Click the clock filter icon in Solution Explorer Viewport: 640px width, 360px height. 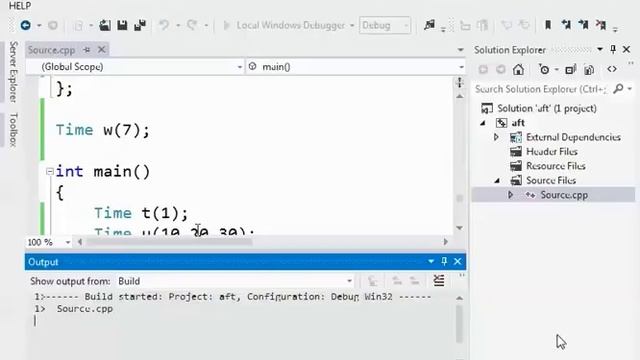point(544,70)
